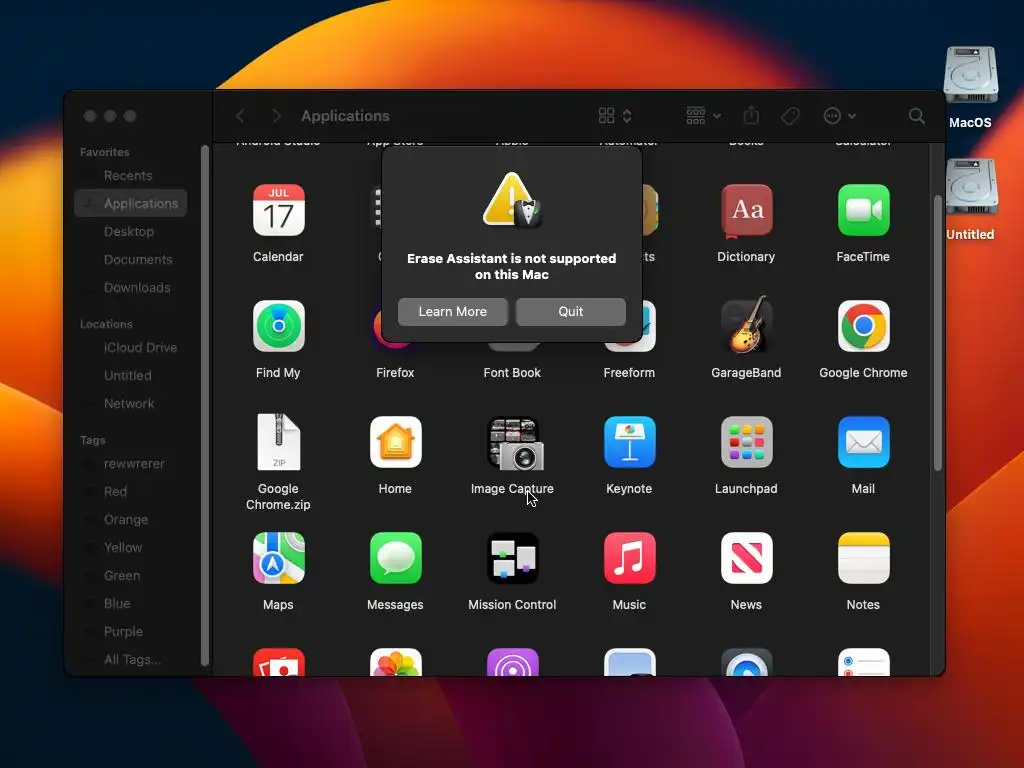This screenshot has height=768, width=1024.
Task: Open the Find My app icon
Action: pyautogui.click(x=278, y=326)
